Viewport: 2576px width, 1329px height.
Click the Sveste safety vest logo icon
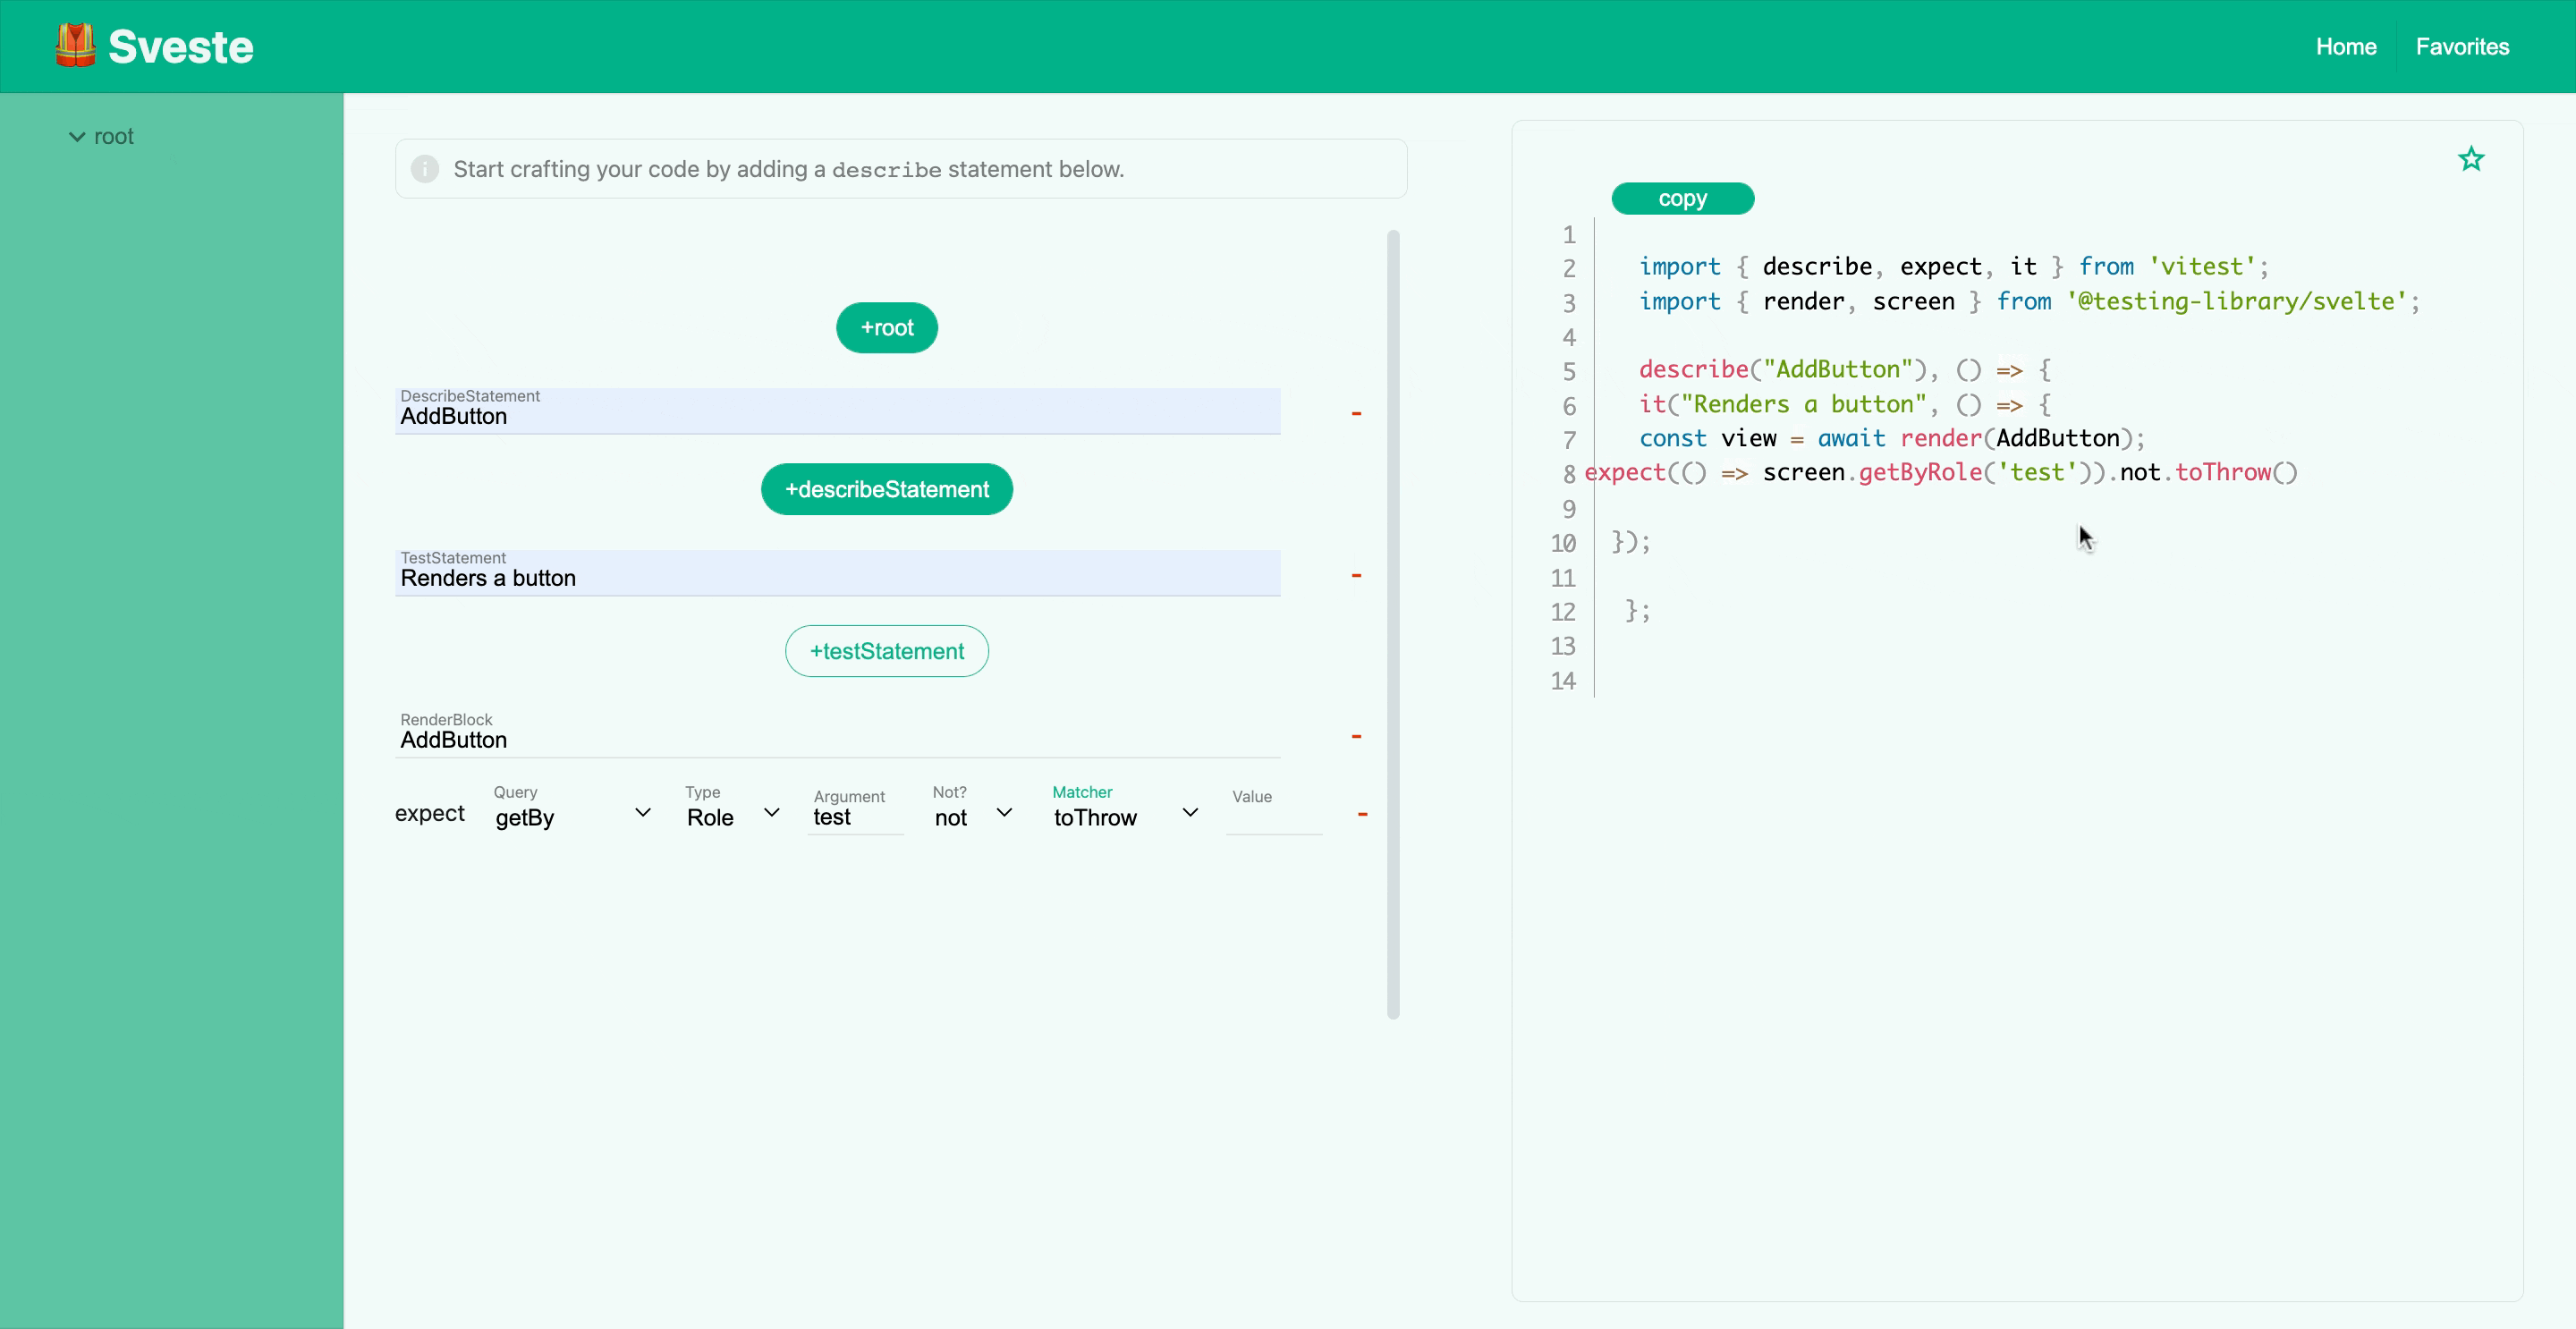75,46
